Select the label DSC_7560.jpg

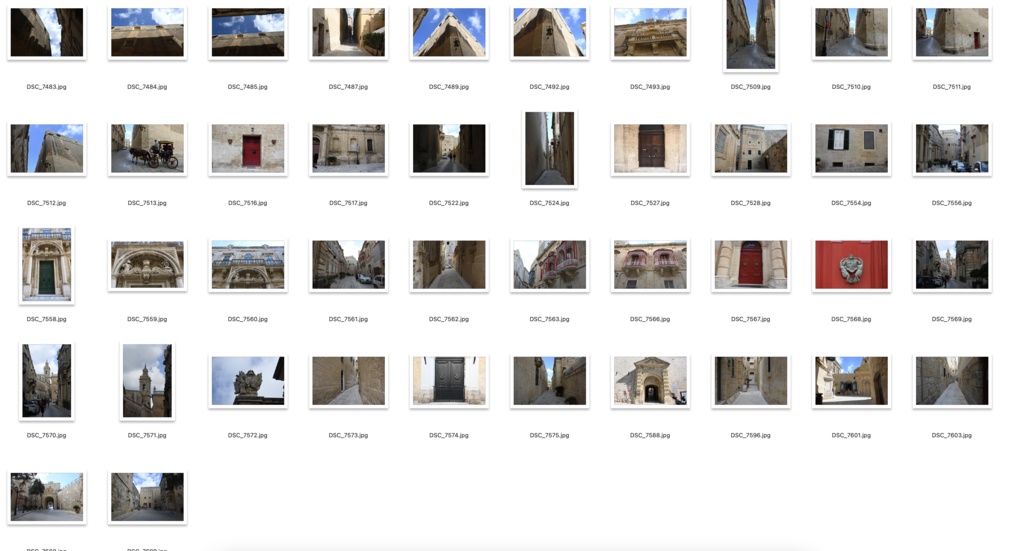(248, 319)
